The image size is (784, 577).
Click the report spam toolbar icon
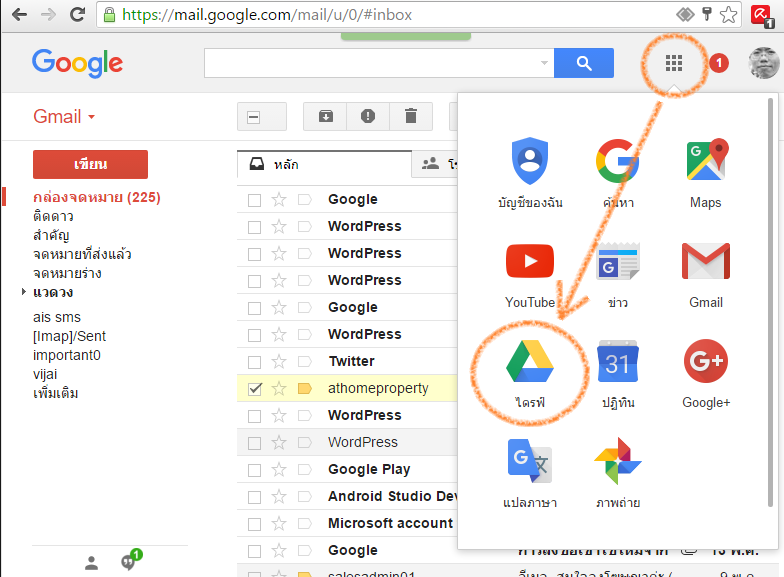tap(368, 117)
